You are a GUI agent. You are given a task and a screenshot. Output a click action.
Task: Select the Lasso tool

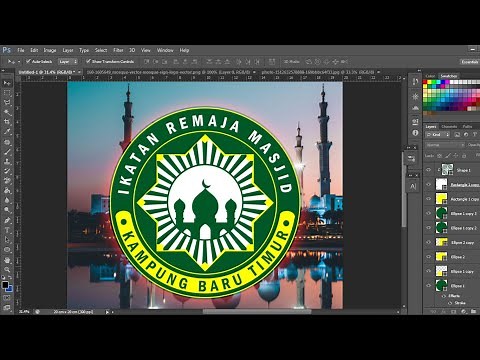coord(7,103)
